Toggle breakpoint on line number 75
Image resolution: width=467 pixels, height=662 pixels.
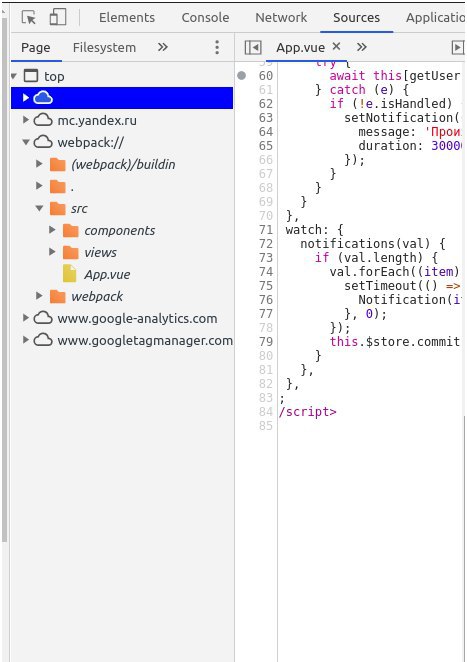(x=266, y=286)
